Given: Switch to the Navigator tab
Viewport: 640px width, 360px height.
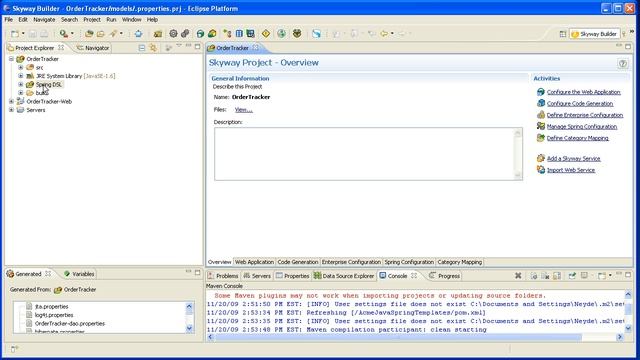Looking at the screenshot, I should [x=93, y=48].
